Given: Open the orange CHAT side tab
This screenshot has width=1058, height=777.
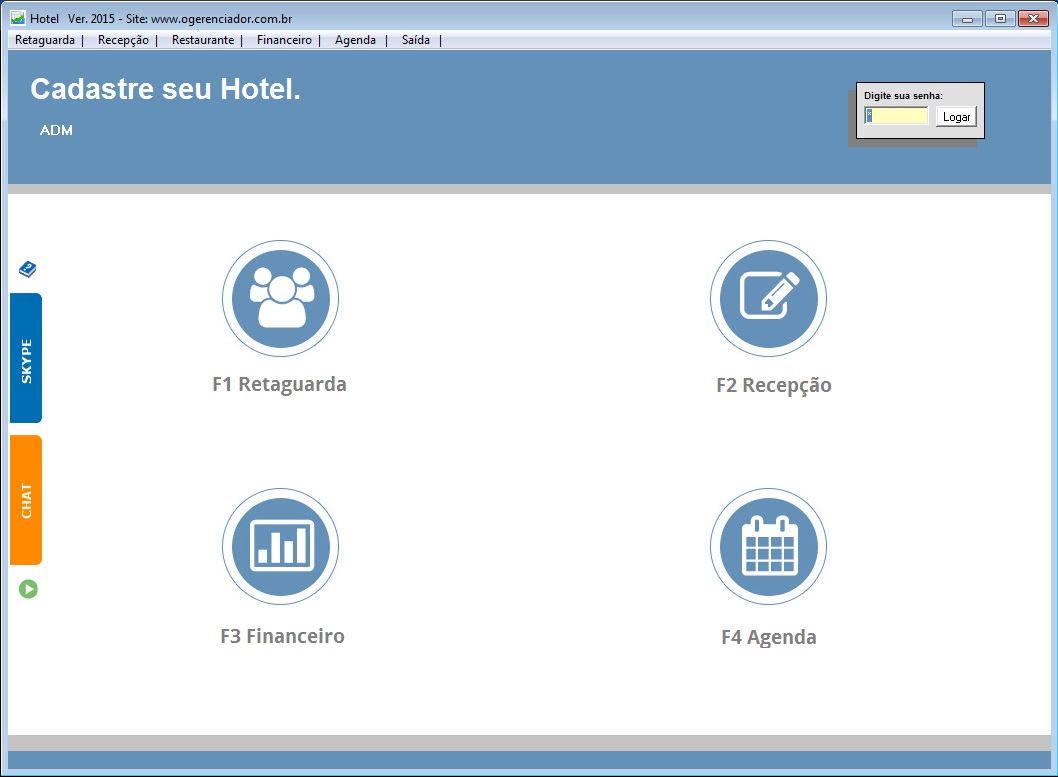Looking at the screenshot, I should coord(26,500).
